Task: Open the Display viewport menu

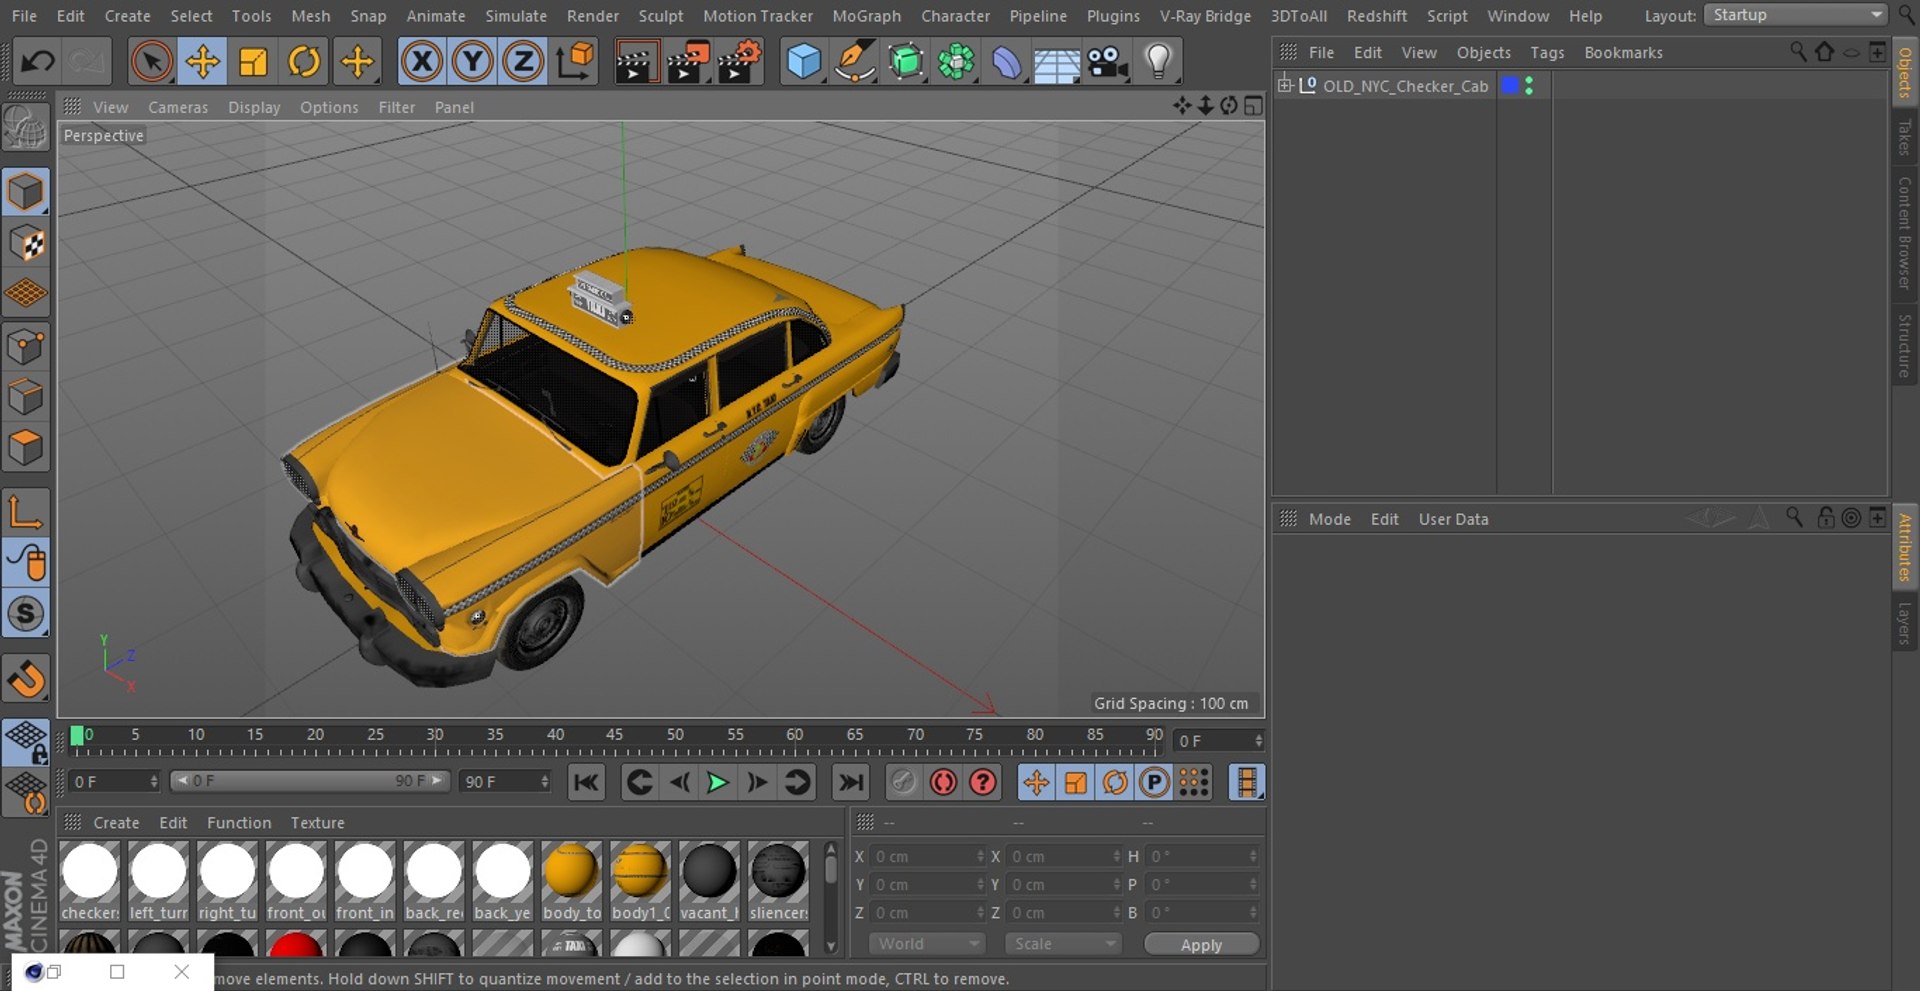Action: coord(254,107)
